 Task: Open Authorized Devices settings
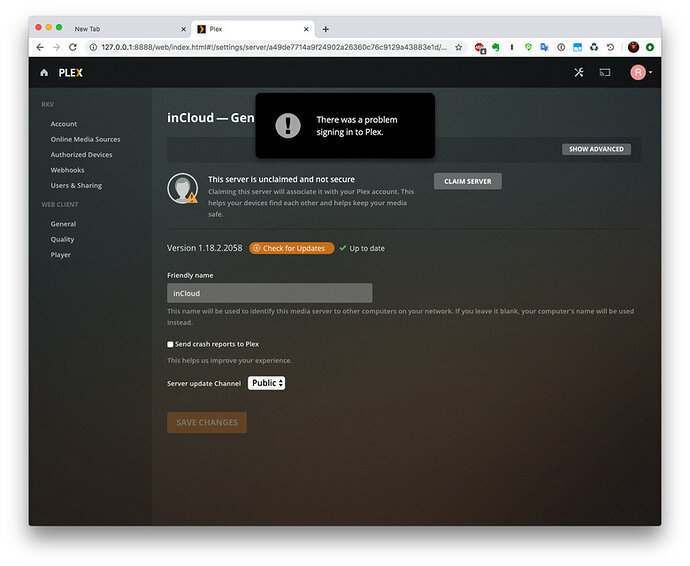tap(81, 155)
